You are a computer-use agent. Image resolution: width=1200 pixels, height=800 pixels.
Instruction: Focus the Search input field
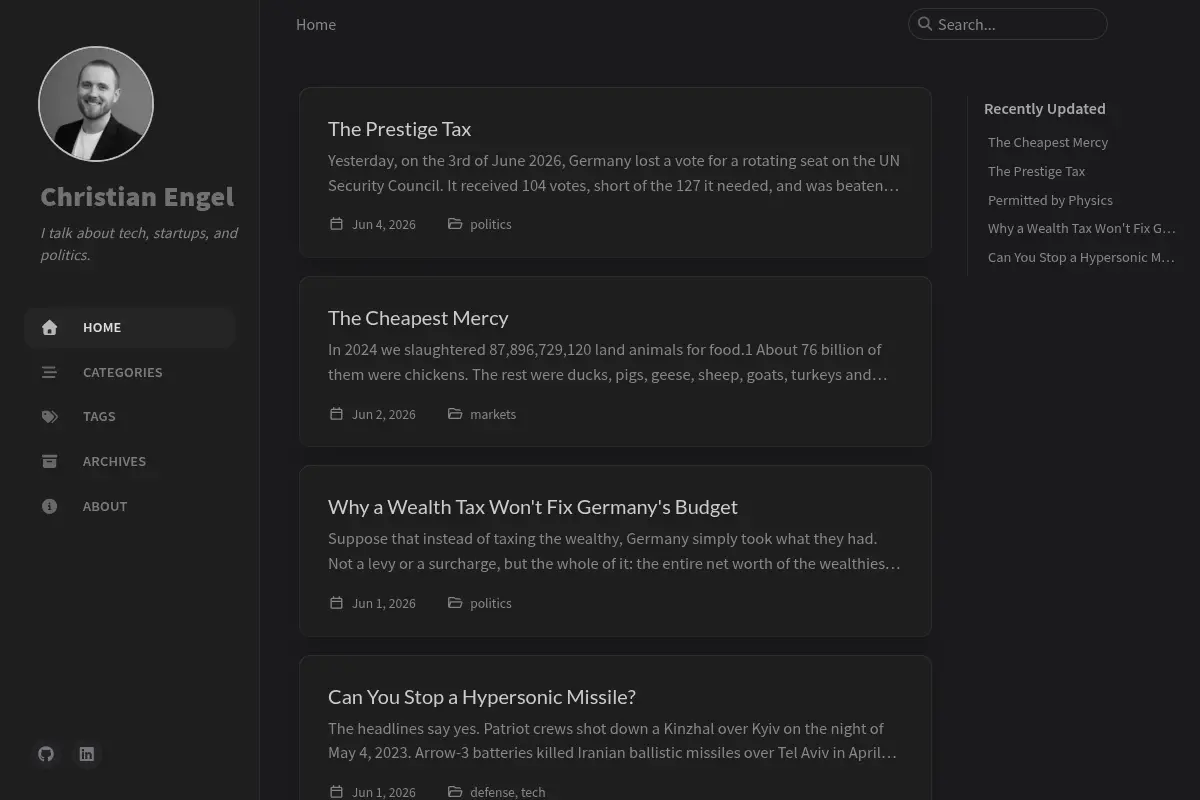coord(1007,24)
